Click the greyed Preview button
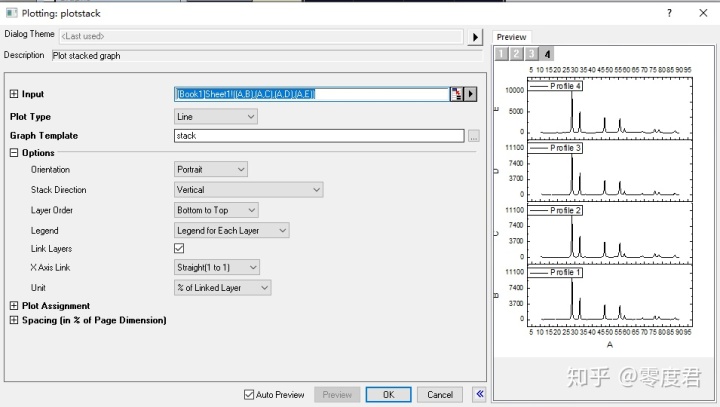 337,395
